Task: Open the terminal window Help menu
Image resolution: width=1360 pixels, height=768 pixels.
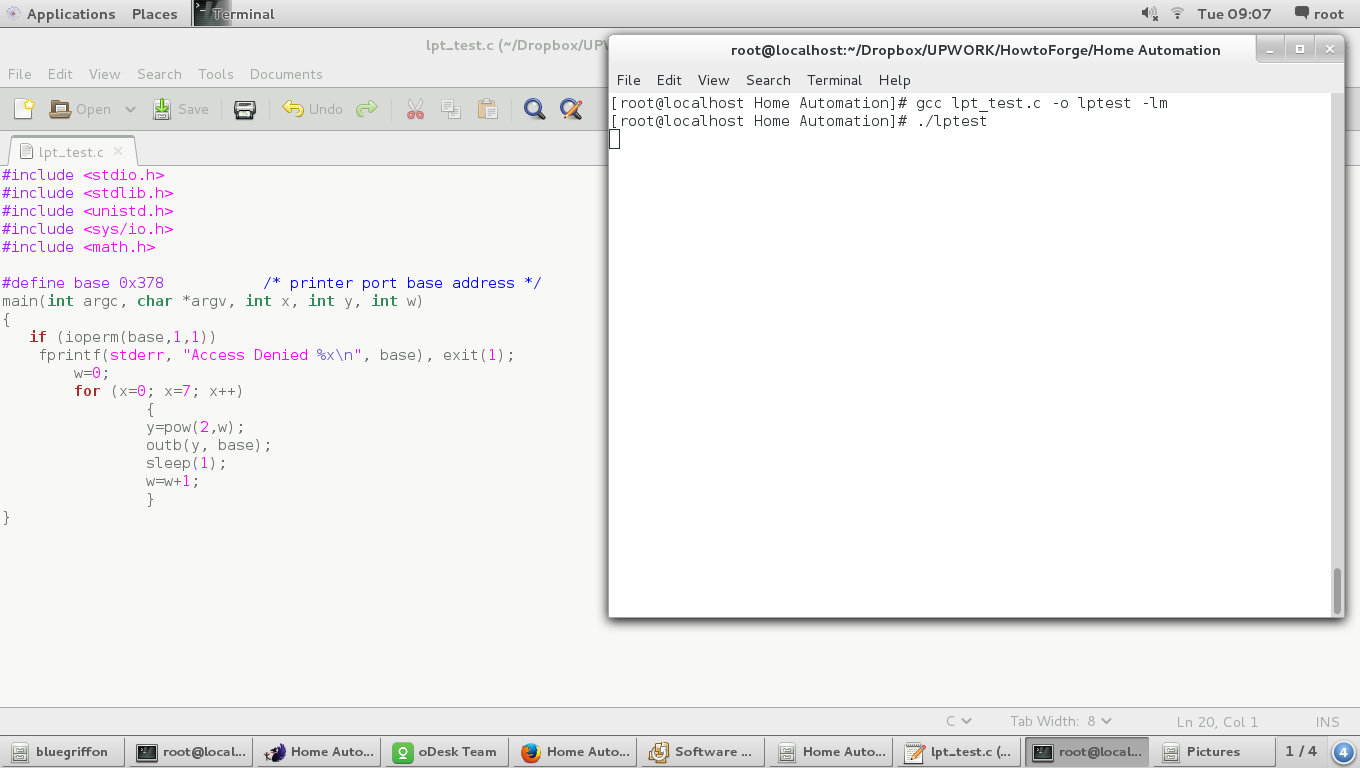Action: click(894, 80)
